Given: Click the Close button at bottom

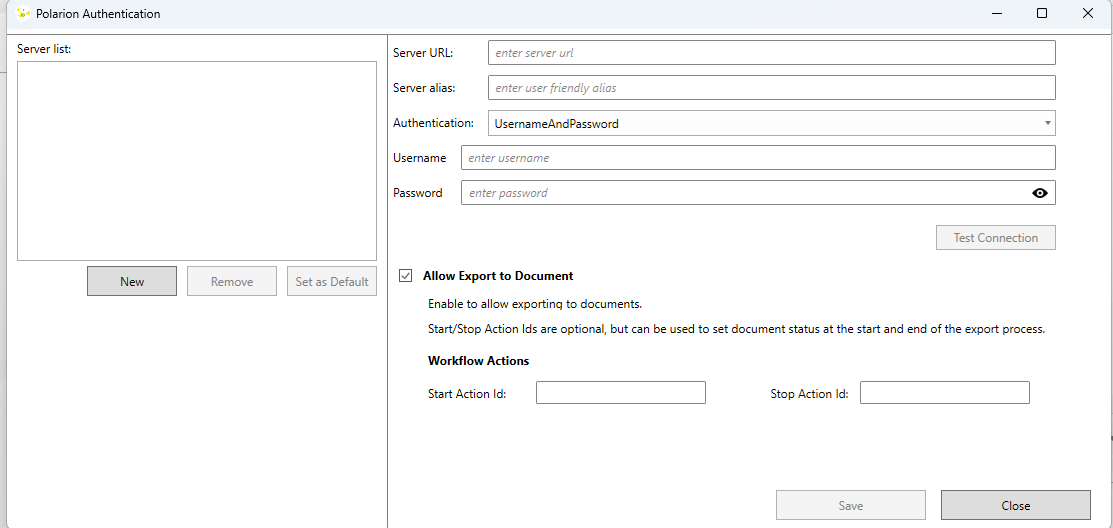Looking at the screenshot, I should [1016, 505].
